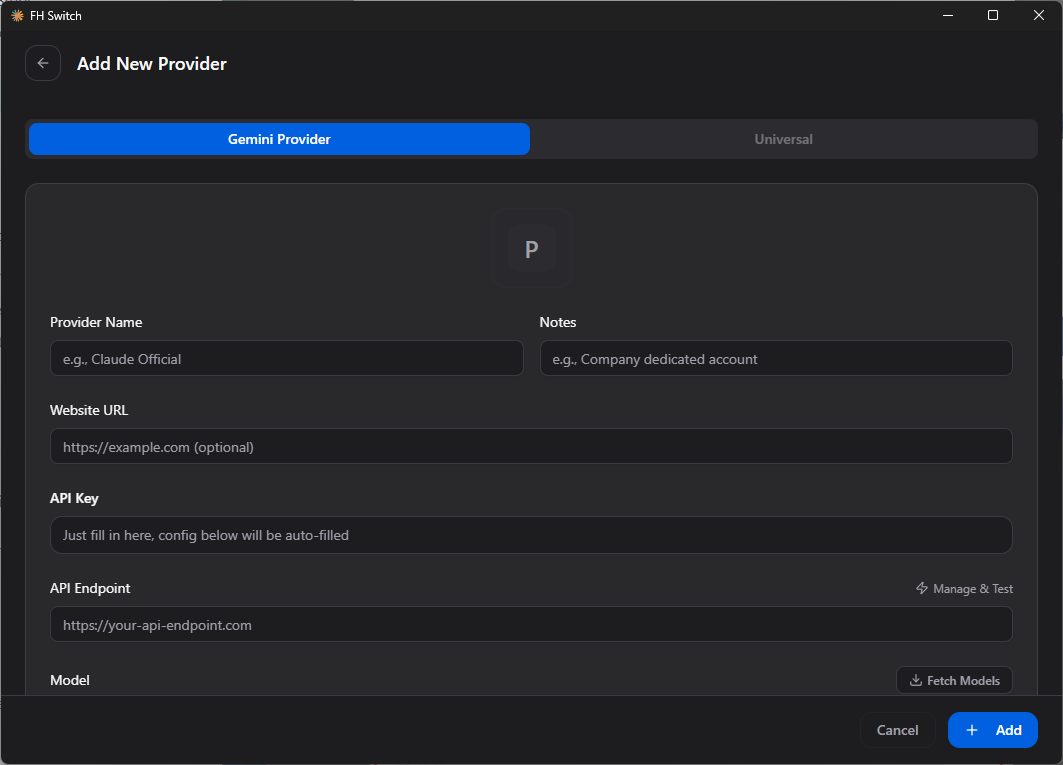The image size is (1063, 765).
Task: Click the back arrow button
Action: (x=43, y=63)
